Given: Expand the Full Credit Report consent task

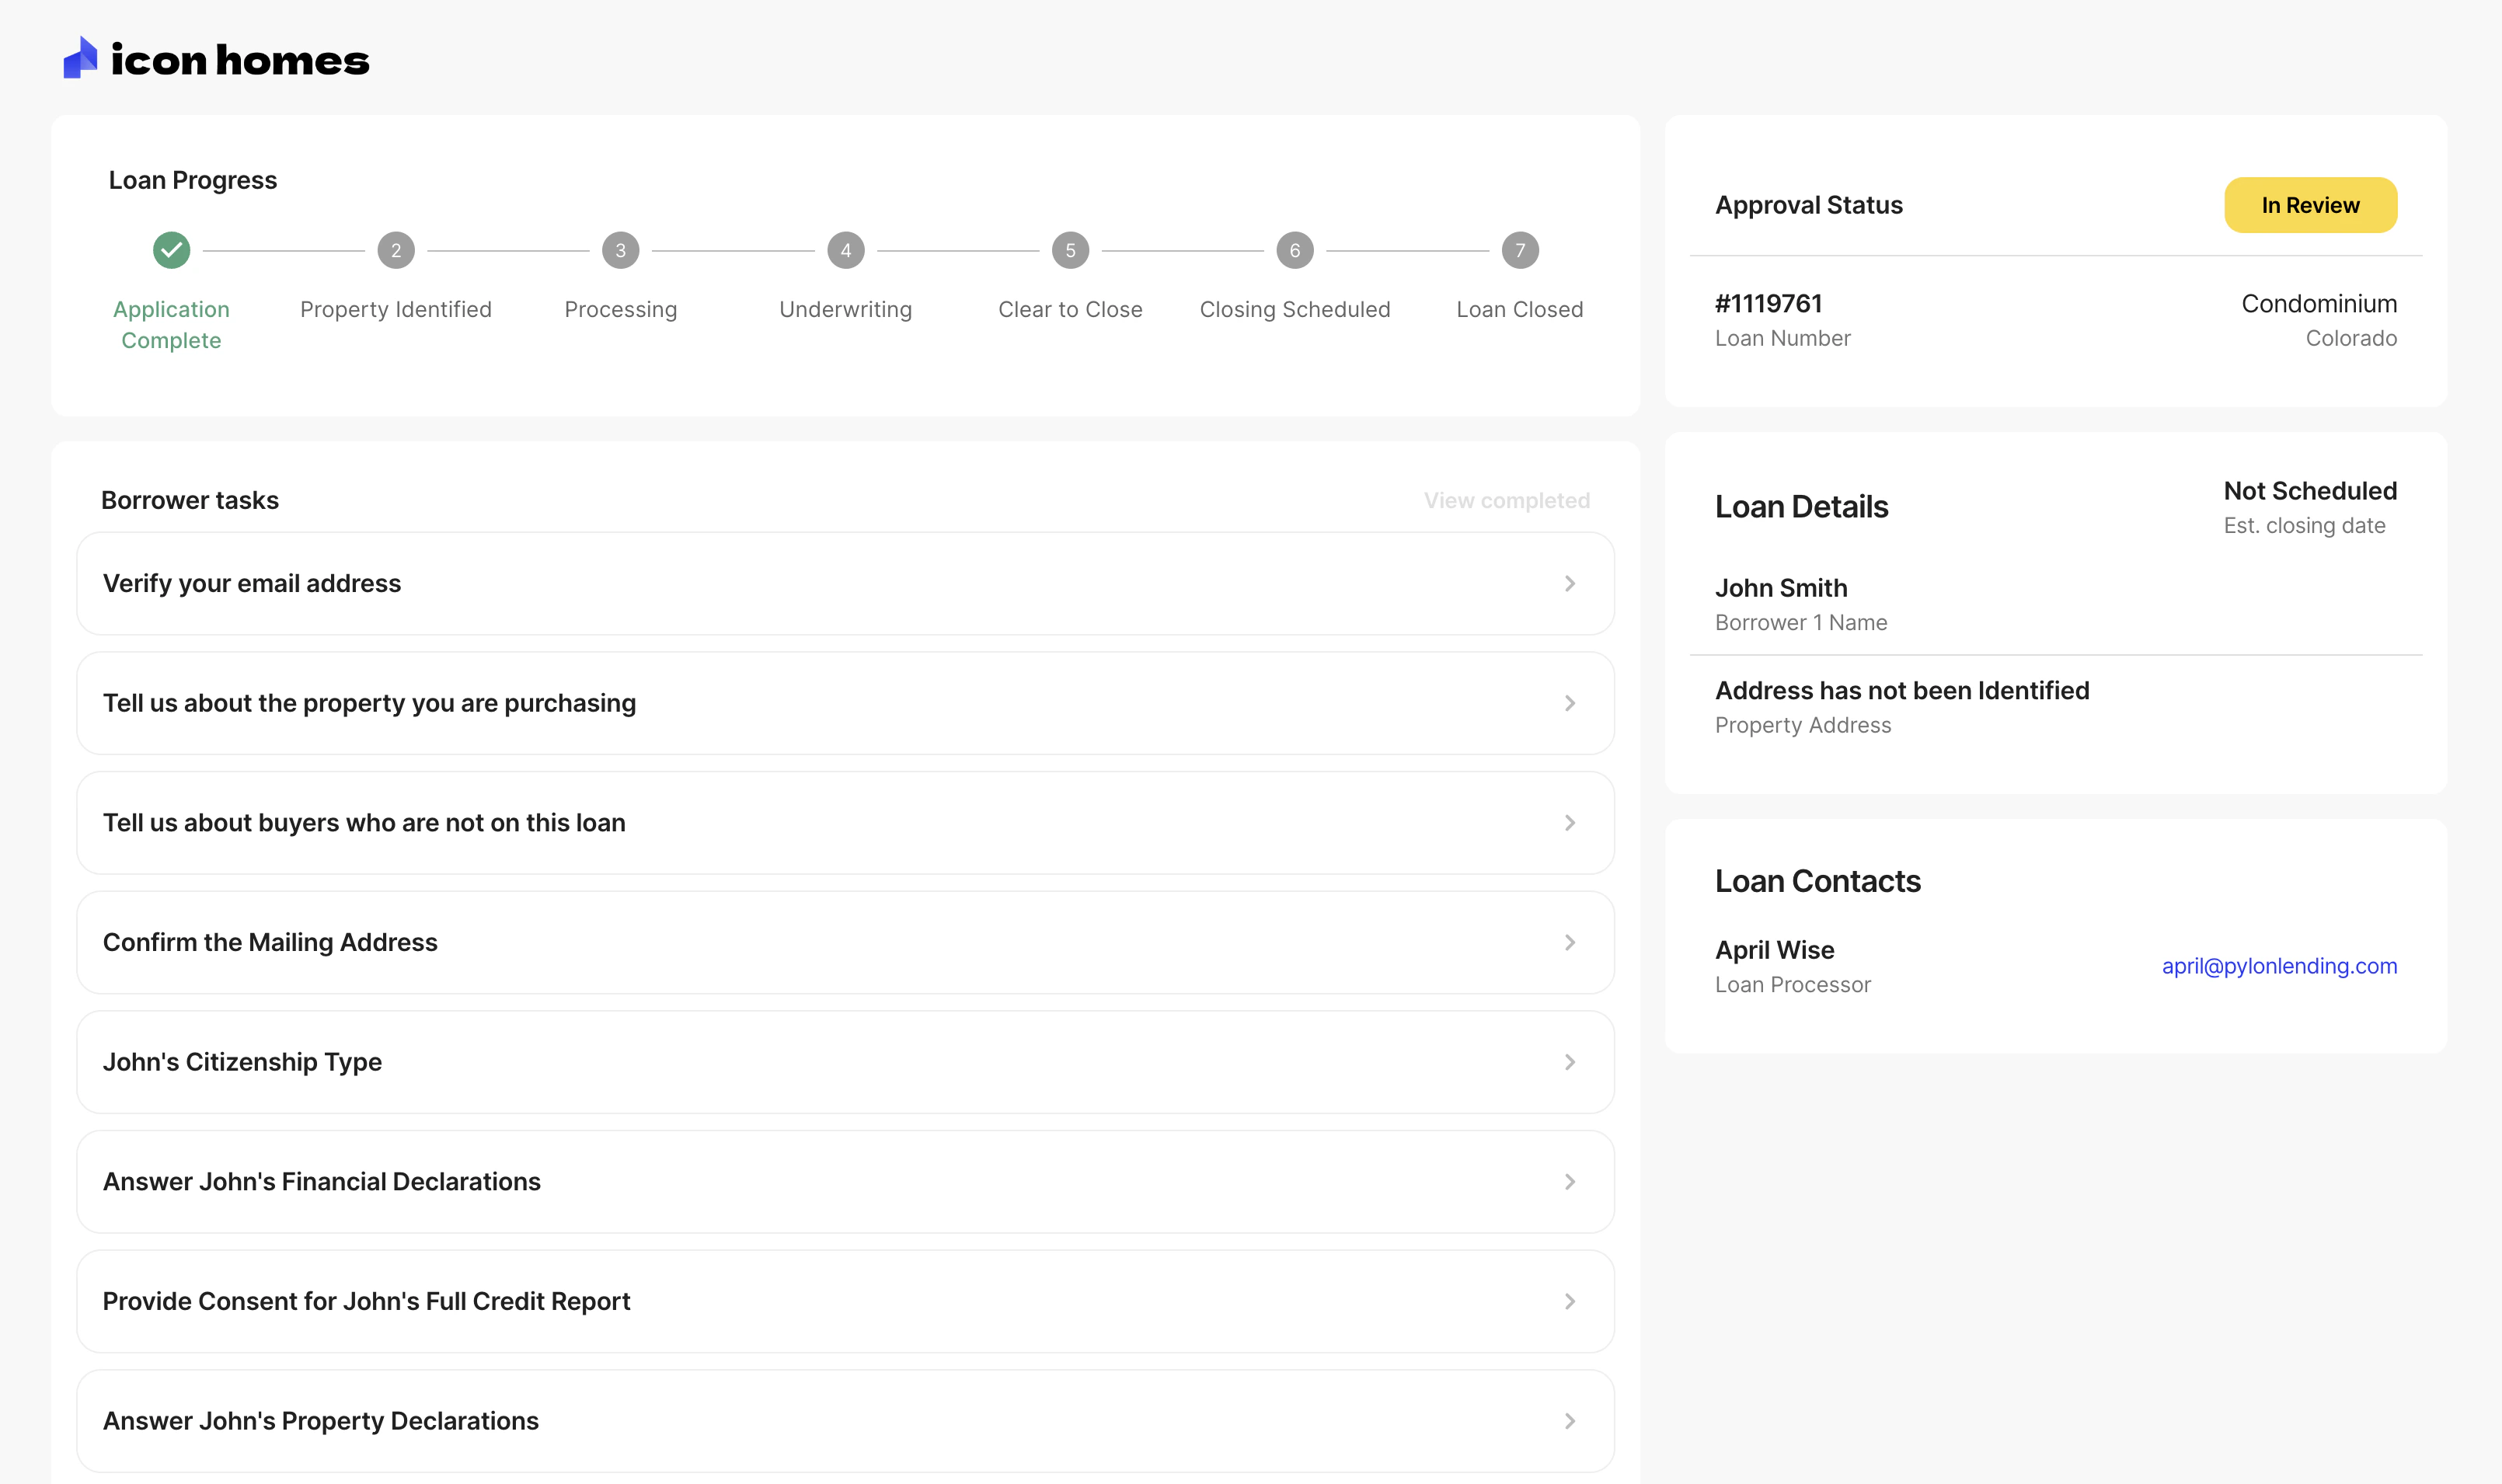Looking at the screenshot, I should pos(1569,1301).
